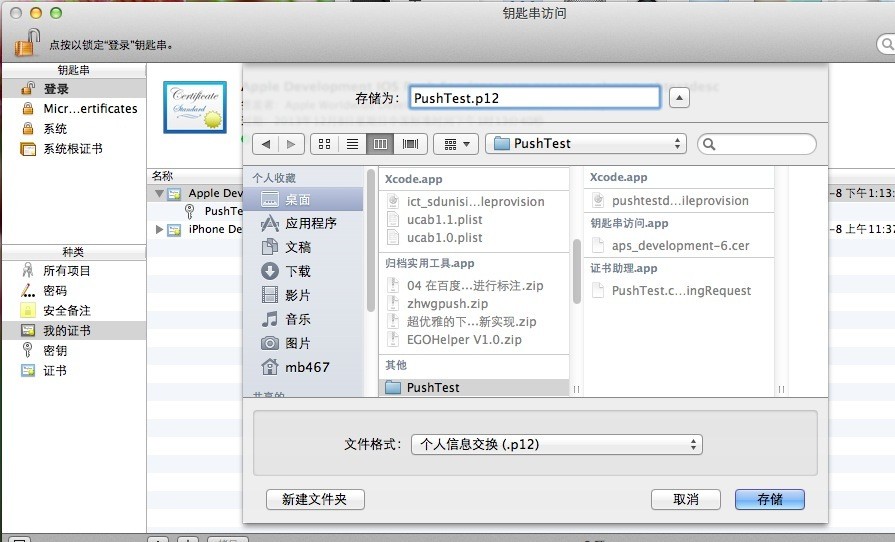Viewport: 895px width, 542px height.
Task: Select pushtestd...ileprovision file
Action: point(679,200)
